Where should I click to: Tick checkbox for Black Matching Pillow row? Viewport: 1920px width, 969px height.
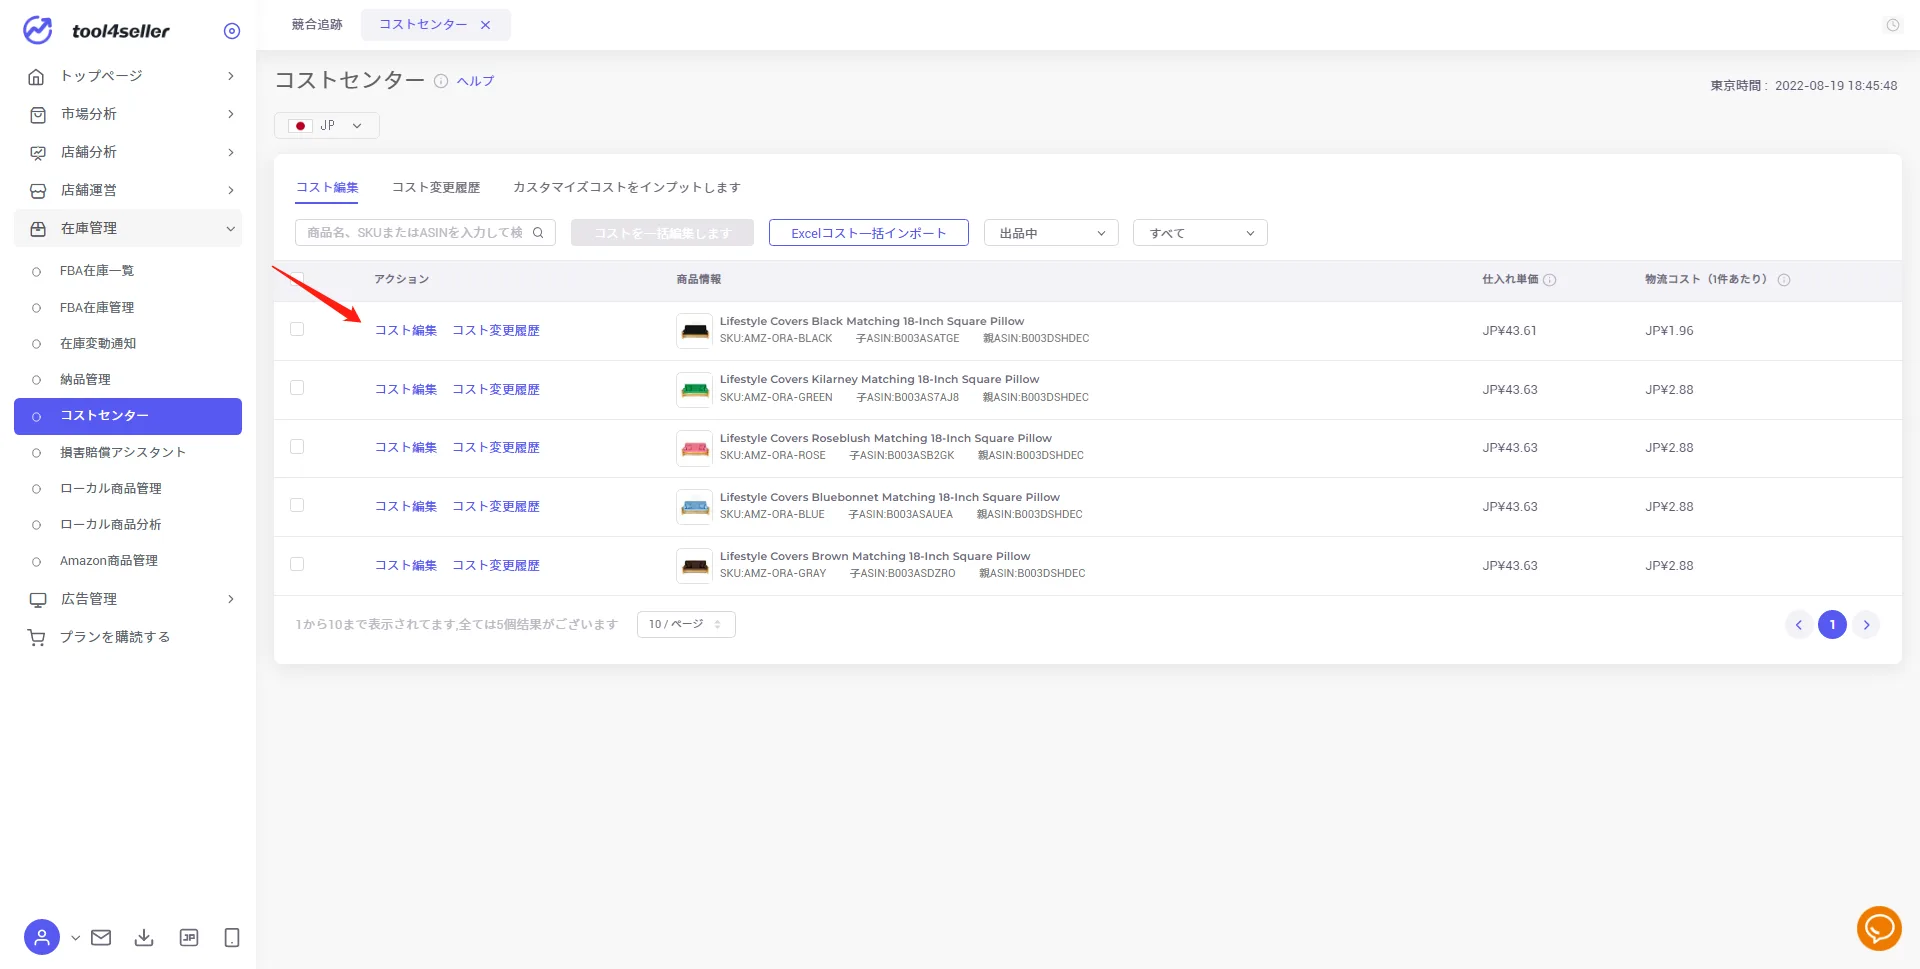[x=297, y=329]
